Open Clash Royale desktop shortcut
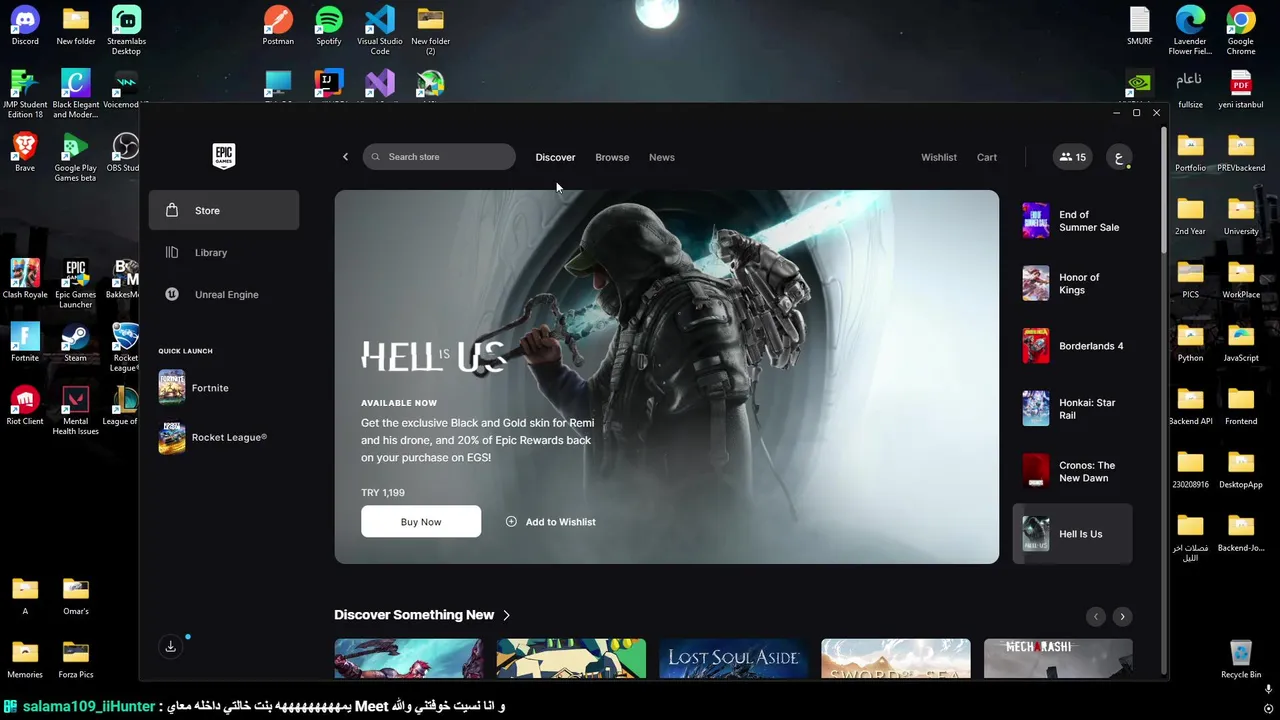The image size is (1280, 720). (x=25, y=279)
